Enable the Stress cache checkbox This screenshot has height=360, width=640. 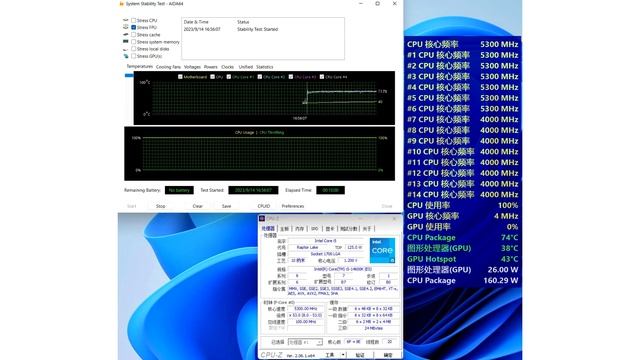(x=133, y=35)
